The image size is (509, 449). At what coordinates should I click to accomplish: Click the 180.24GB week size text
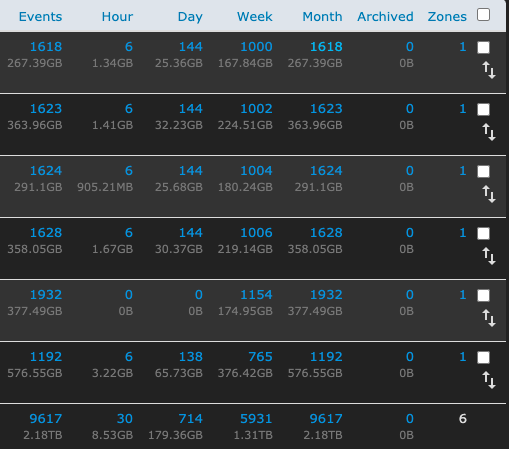(x=245, y=187)
